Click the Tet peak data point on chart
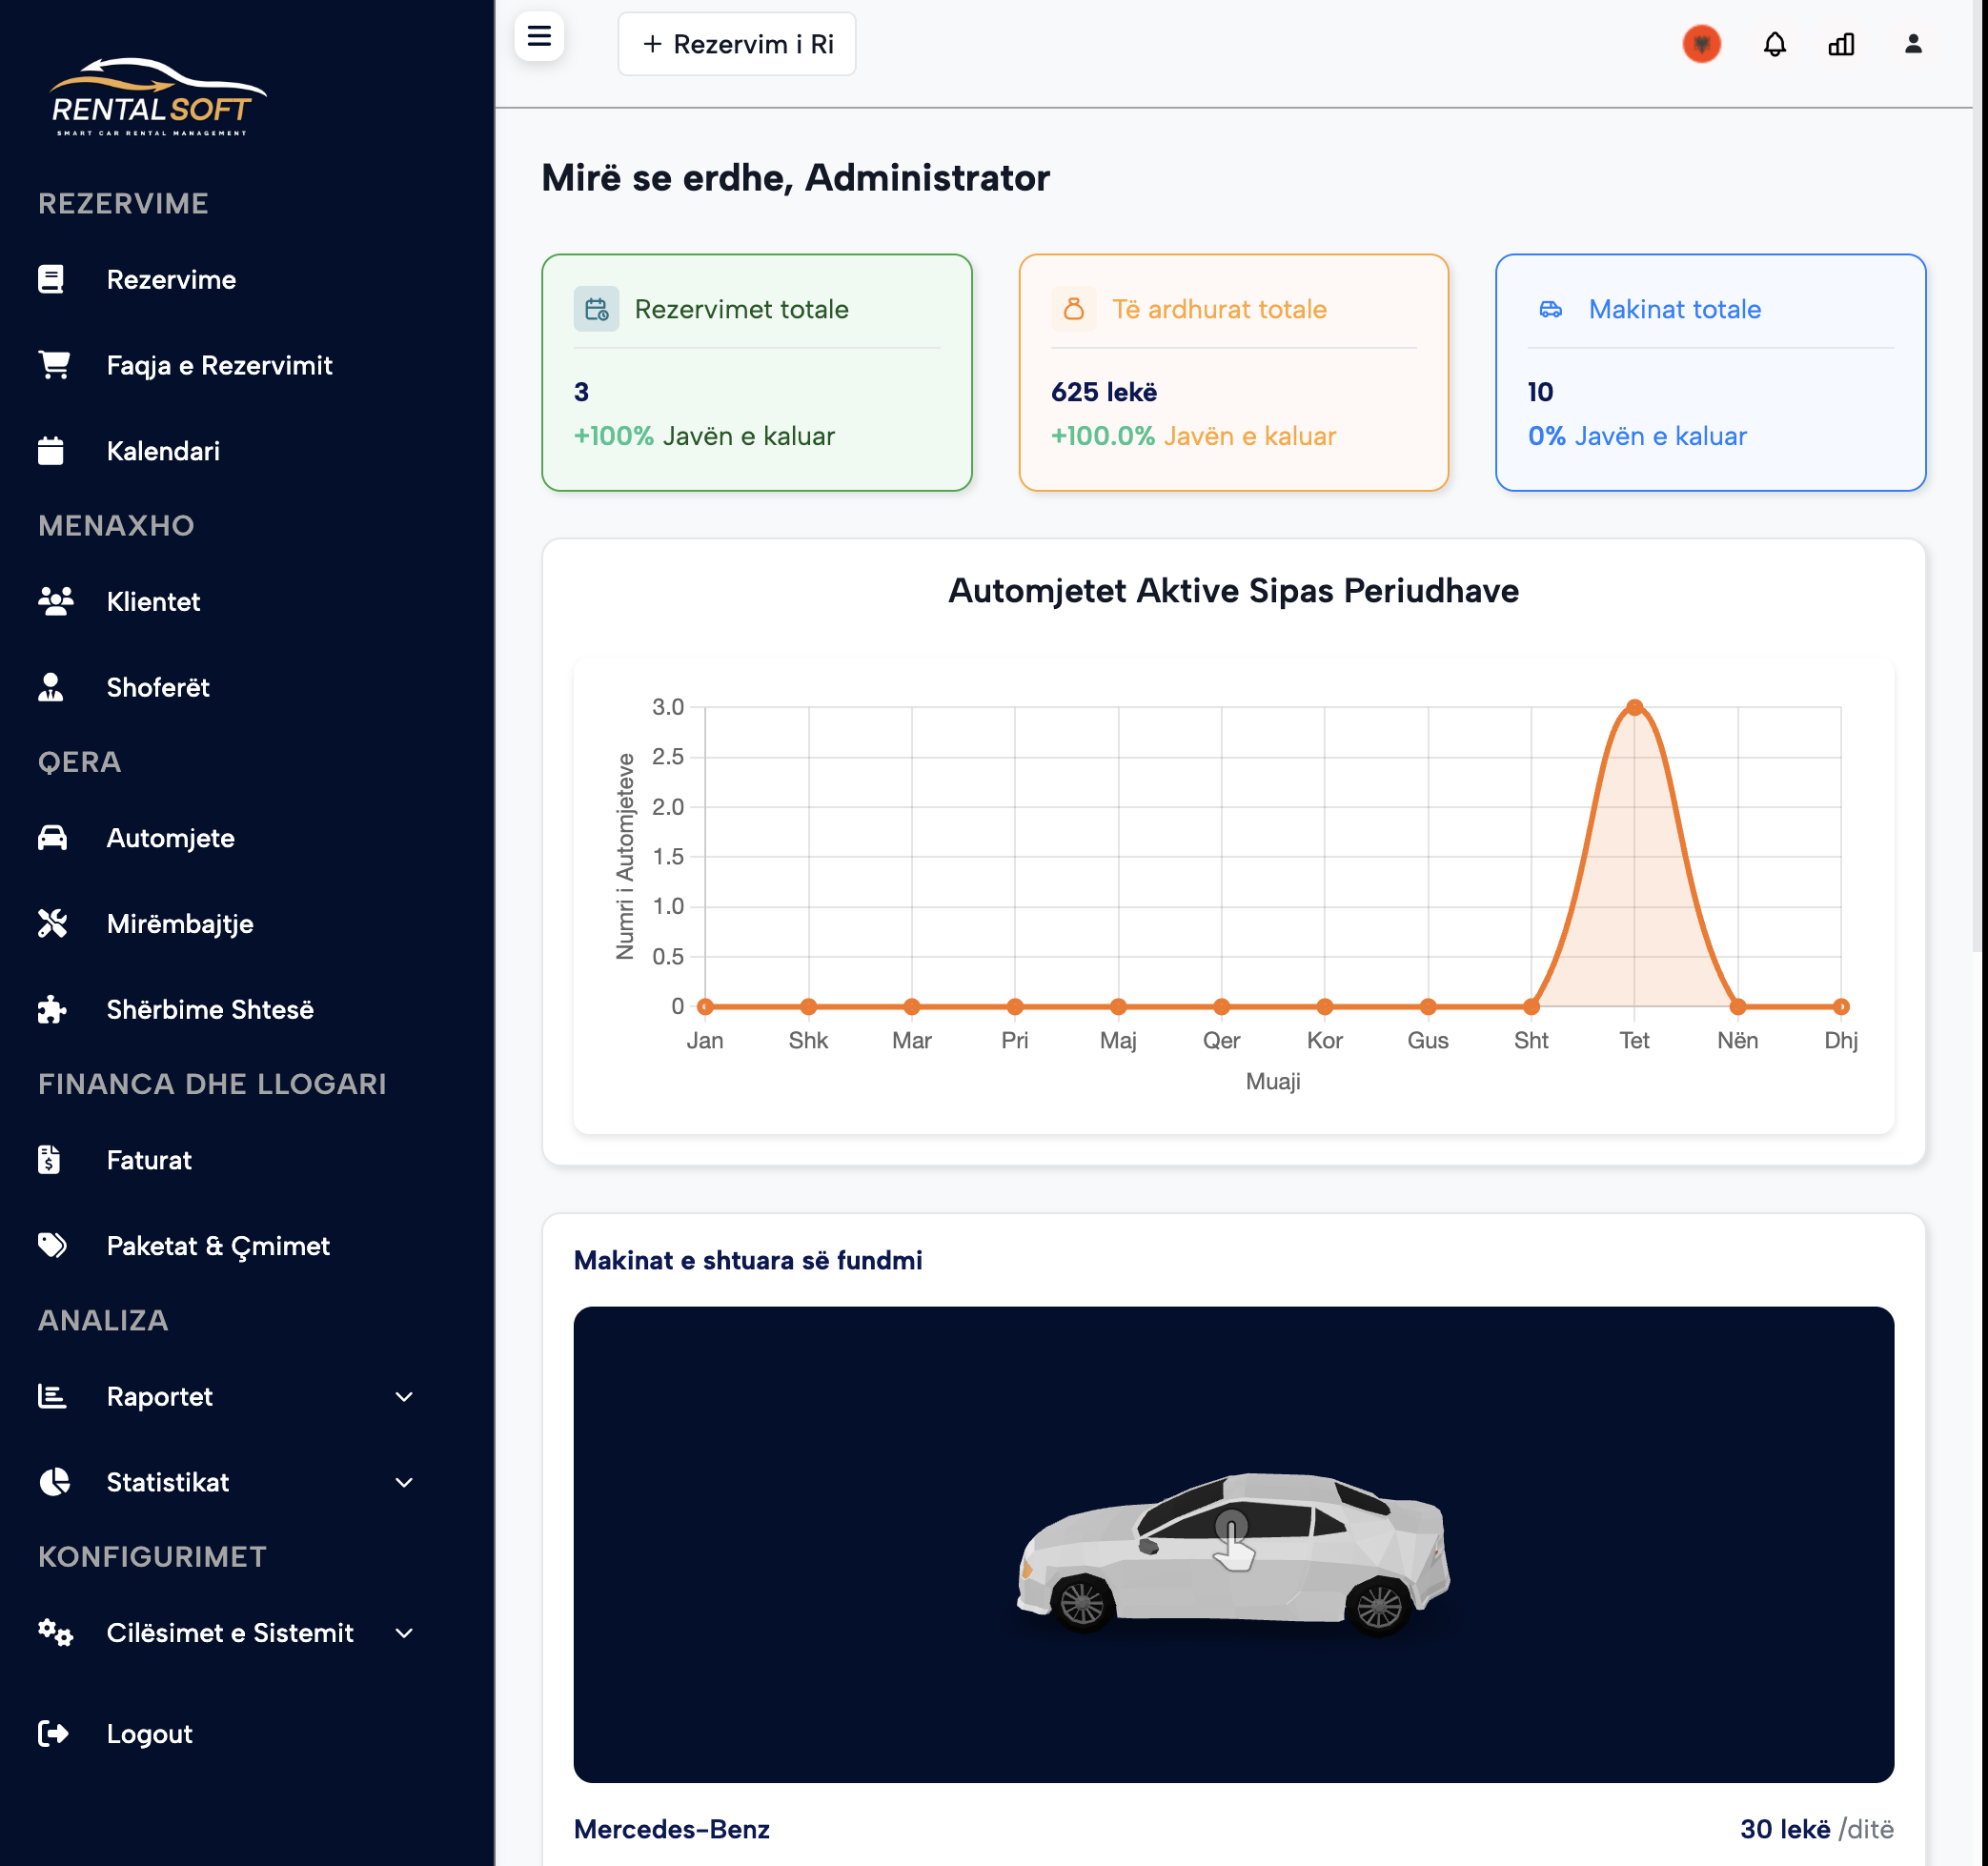This screenshot has width=1988, height=1866. point(1634,707)
